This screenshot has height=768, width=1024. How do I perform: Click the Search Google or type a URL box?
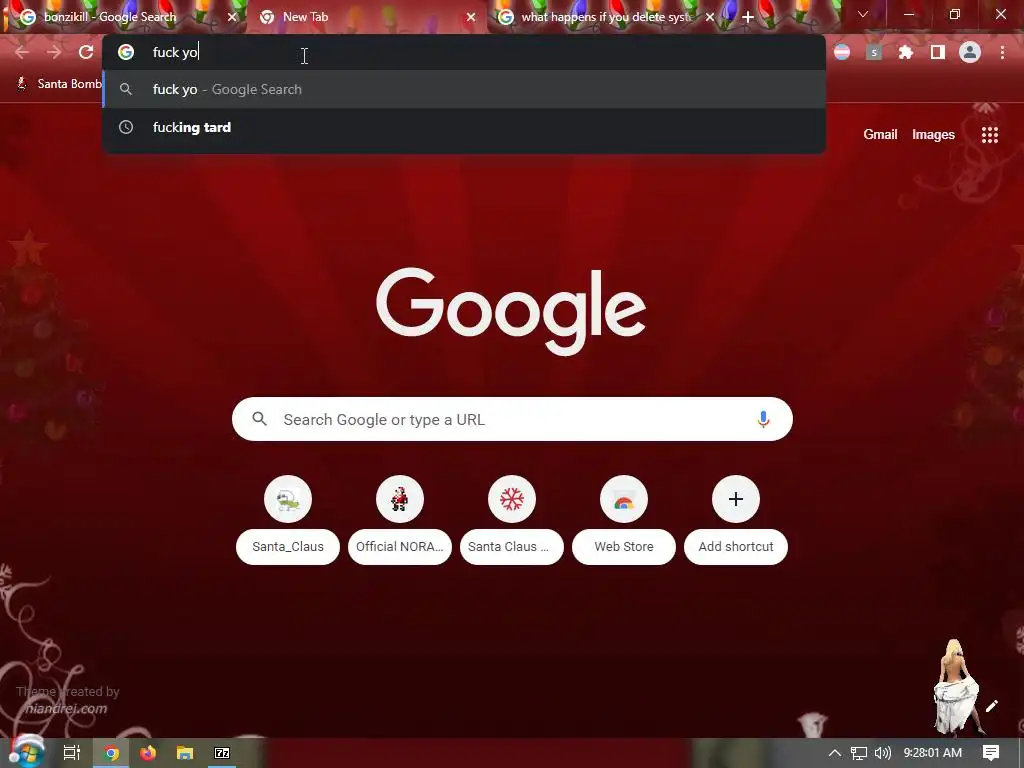[x=512, y=419]
